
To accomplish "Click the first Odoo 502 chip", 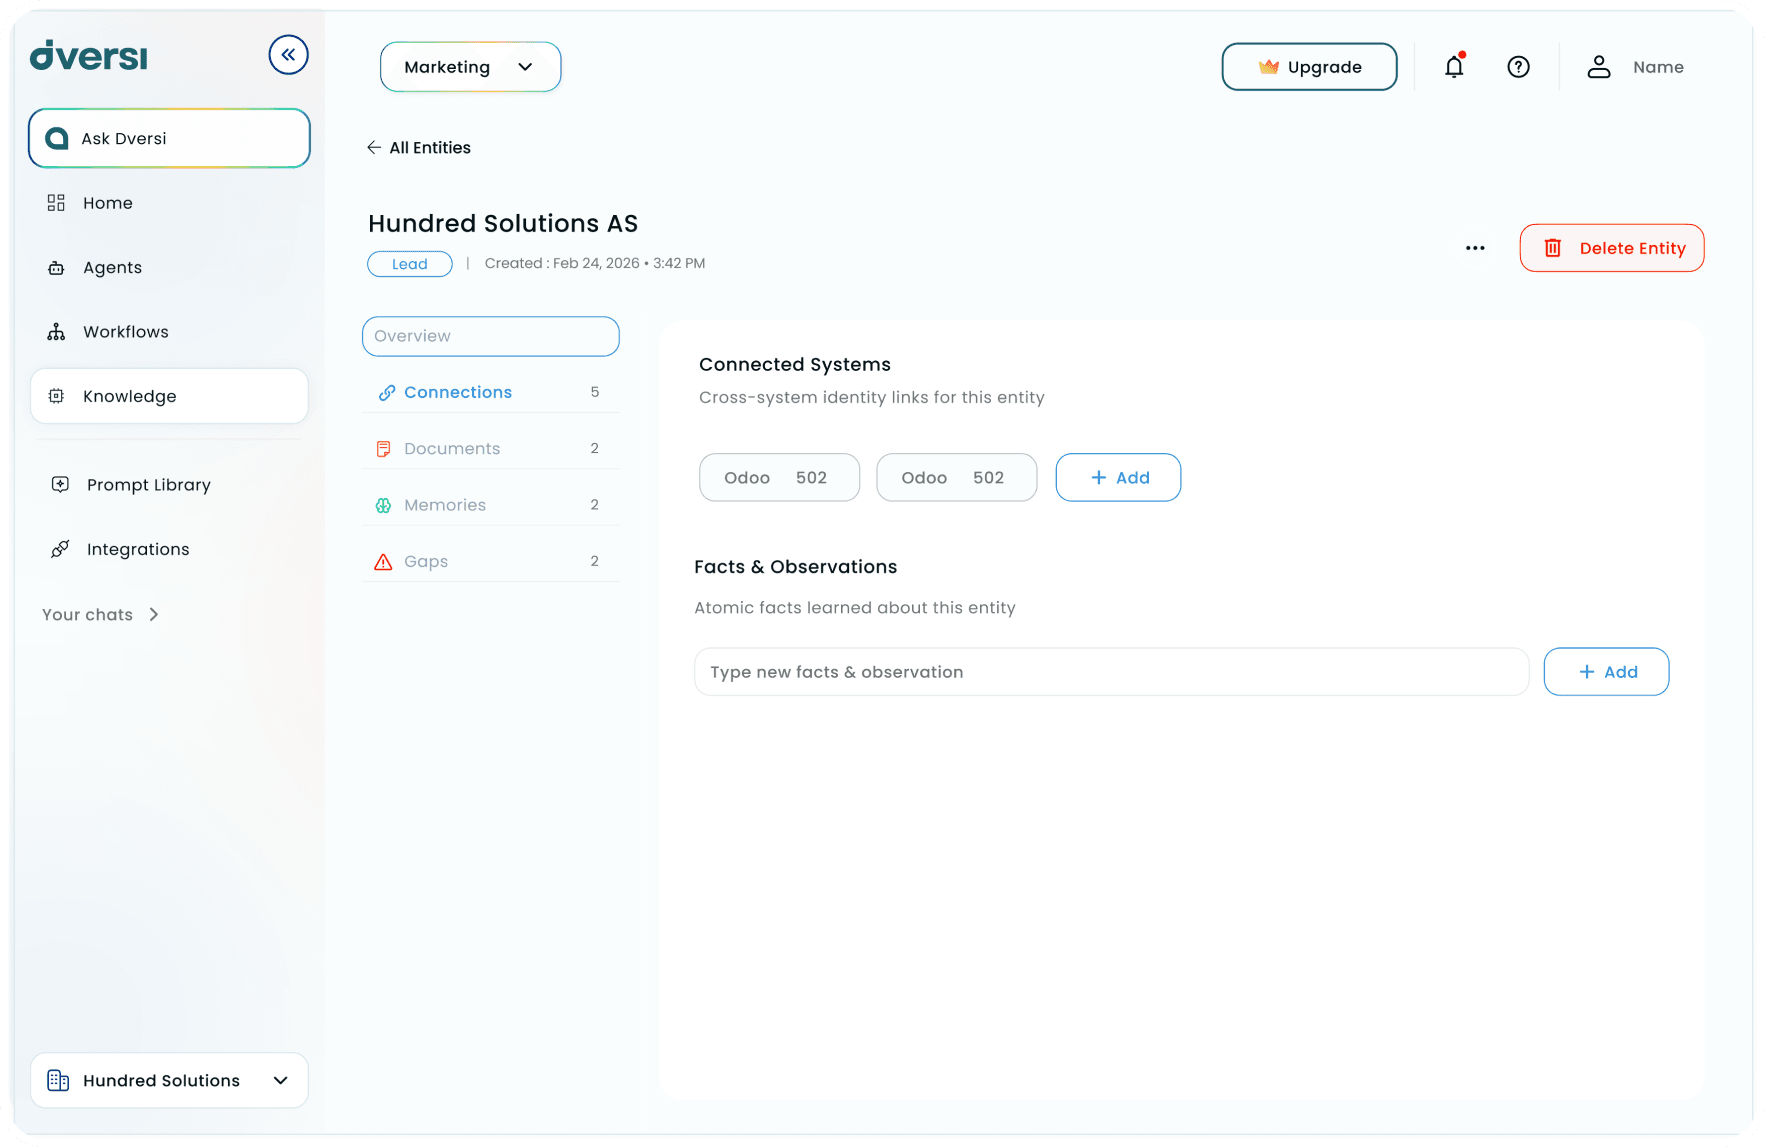I will [x=779, y=478].
